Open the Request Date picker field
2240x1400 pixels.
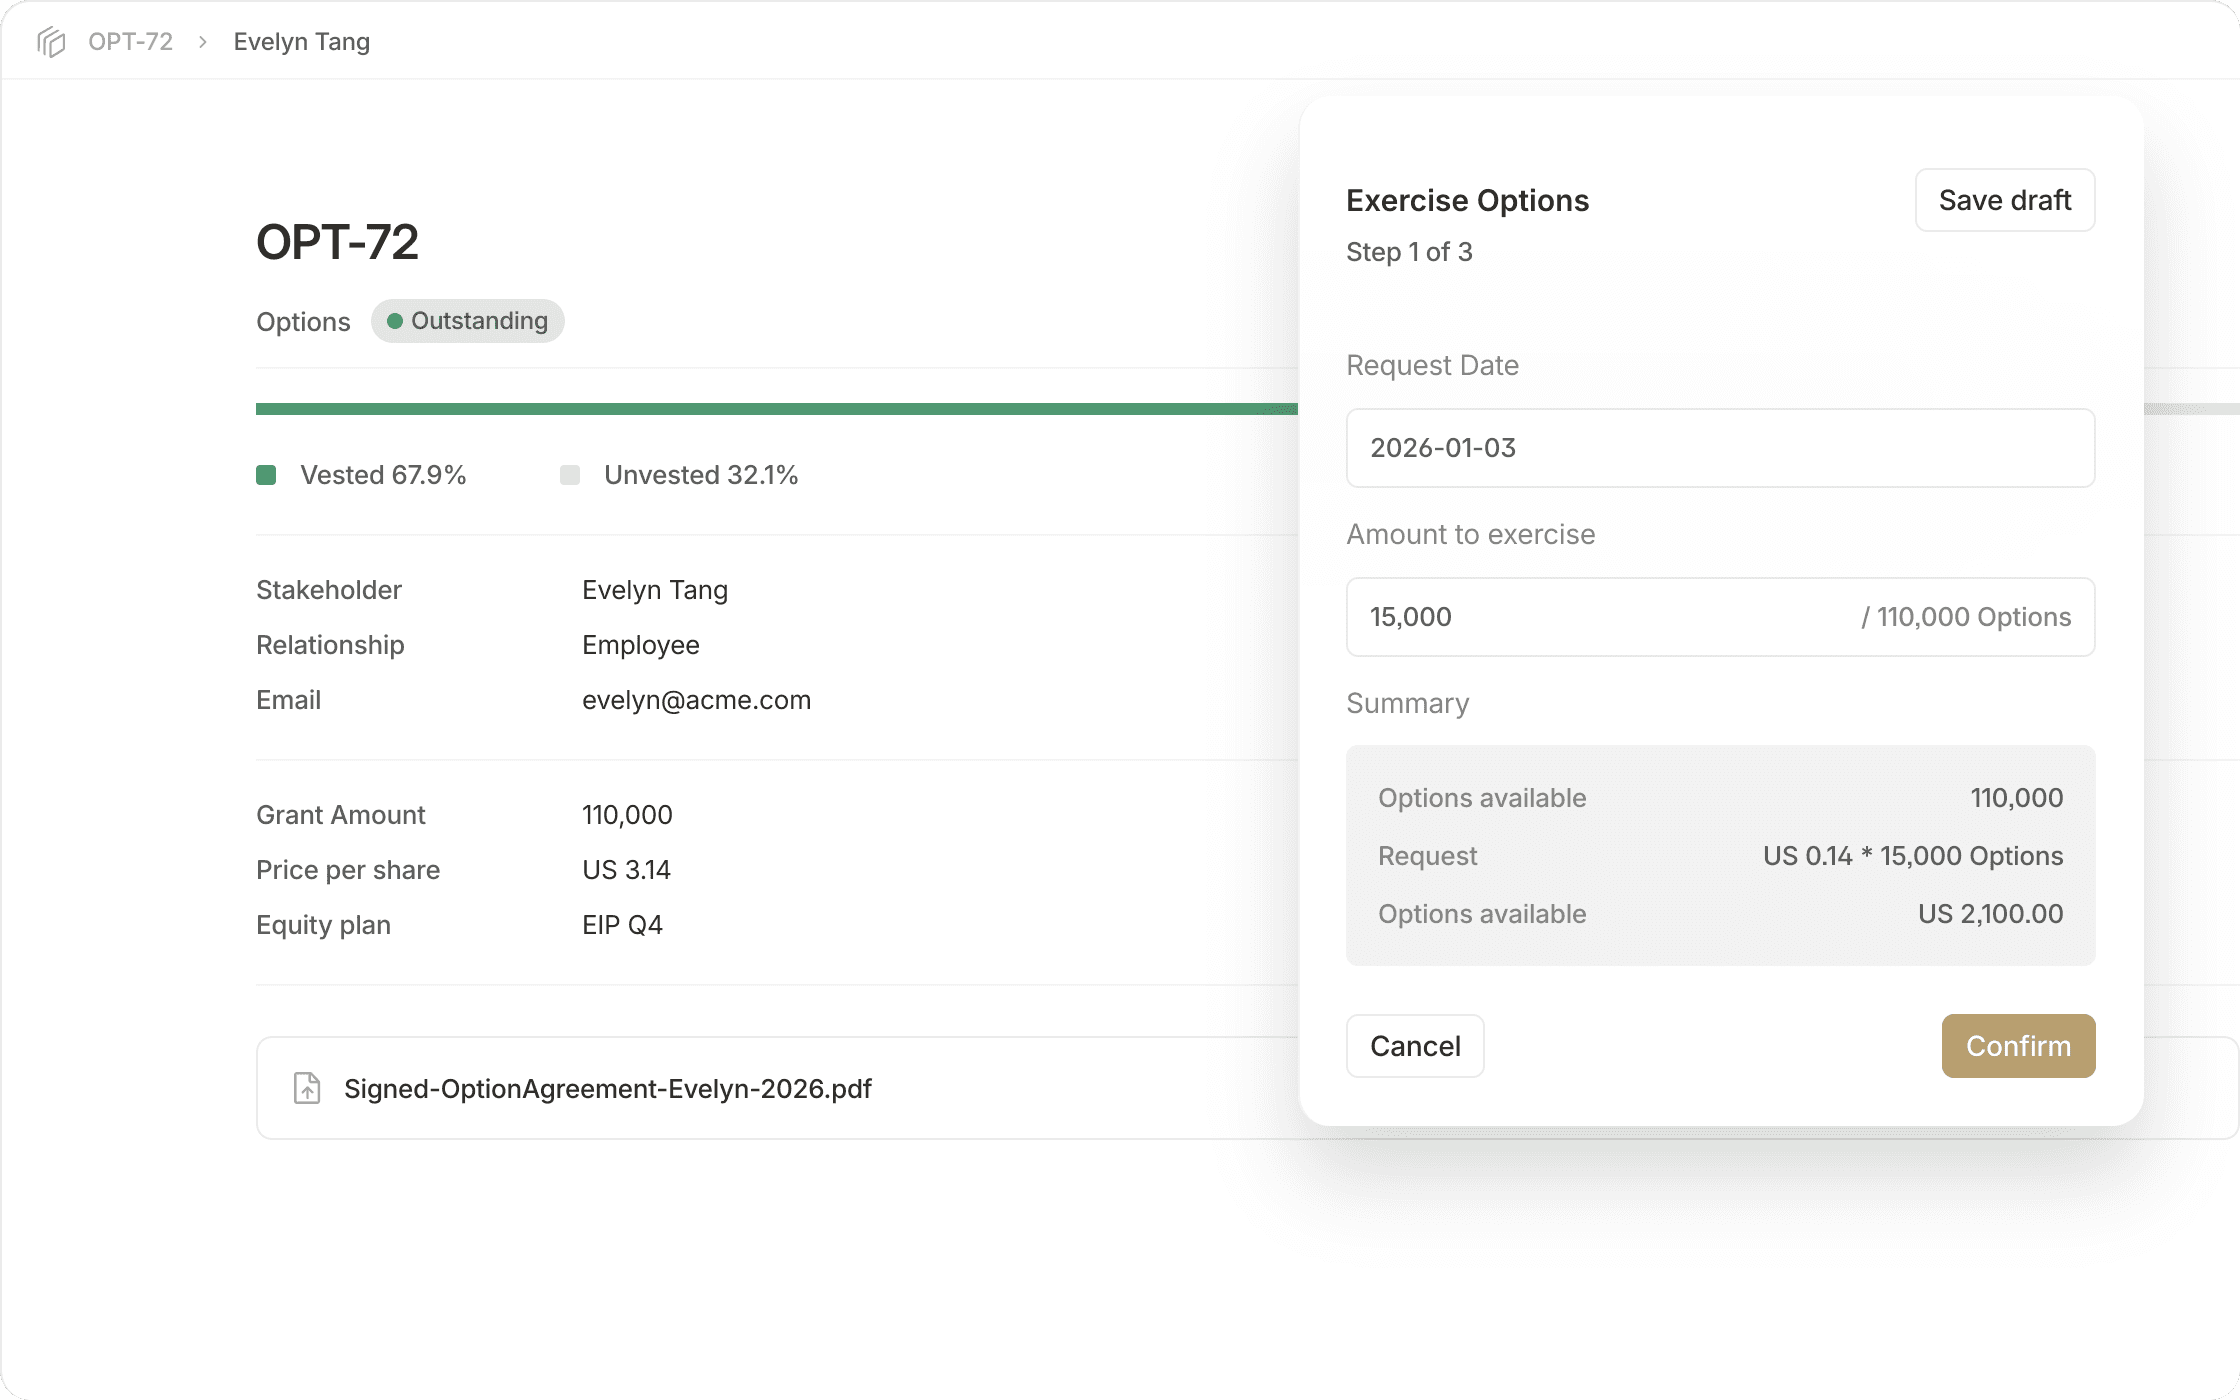tap(1720, 448)
